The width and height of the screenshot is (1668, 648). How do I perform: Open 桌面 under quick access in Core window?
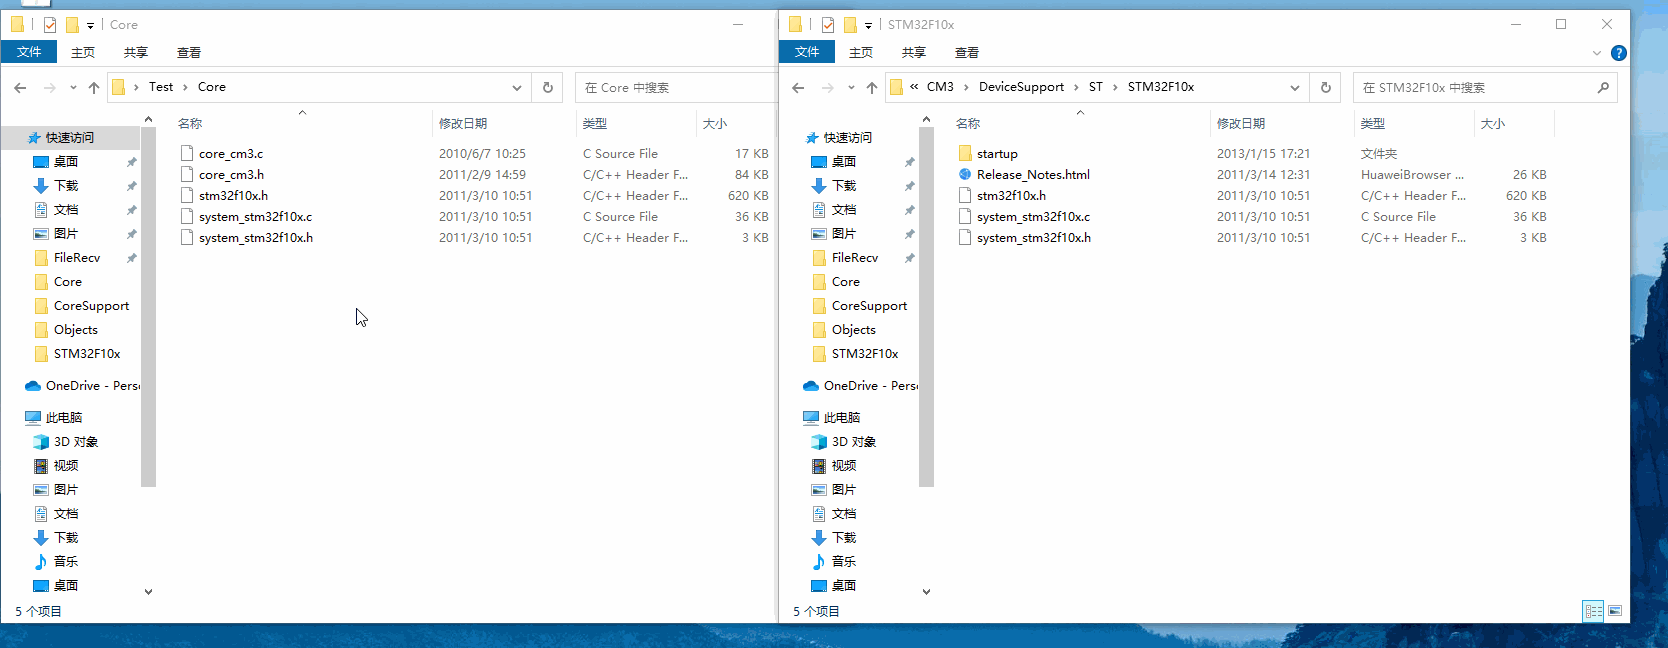pyautogui.click(x=66, y=162)
